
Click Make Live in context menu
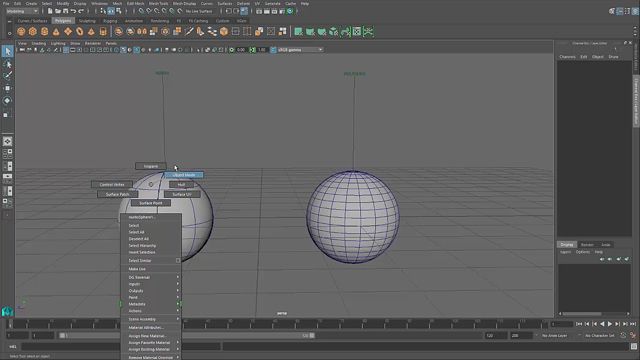[x=151, y=269]
